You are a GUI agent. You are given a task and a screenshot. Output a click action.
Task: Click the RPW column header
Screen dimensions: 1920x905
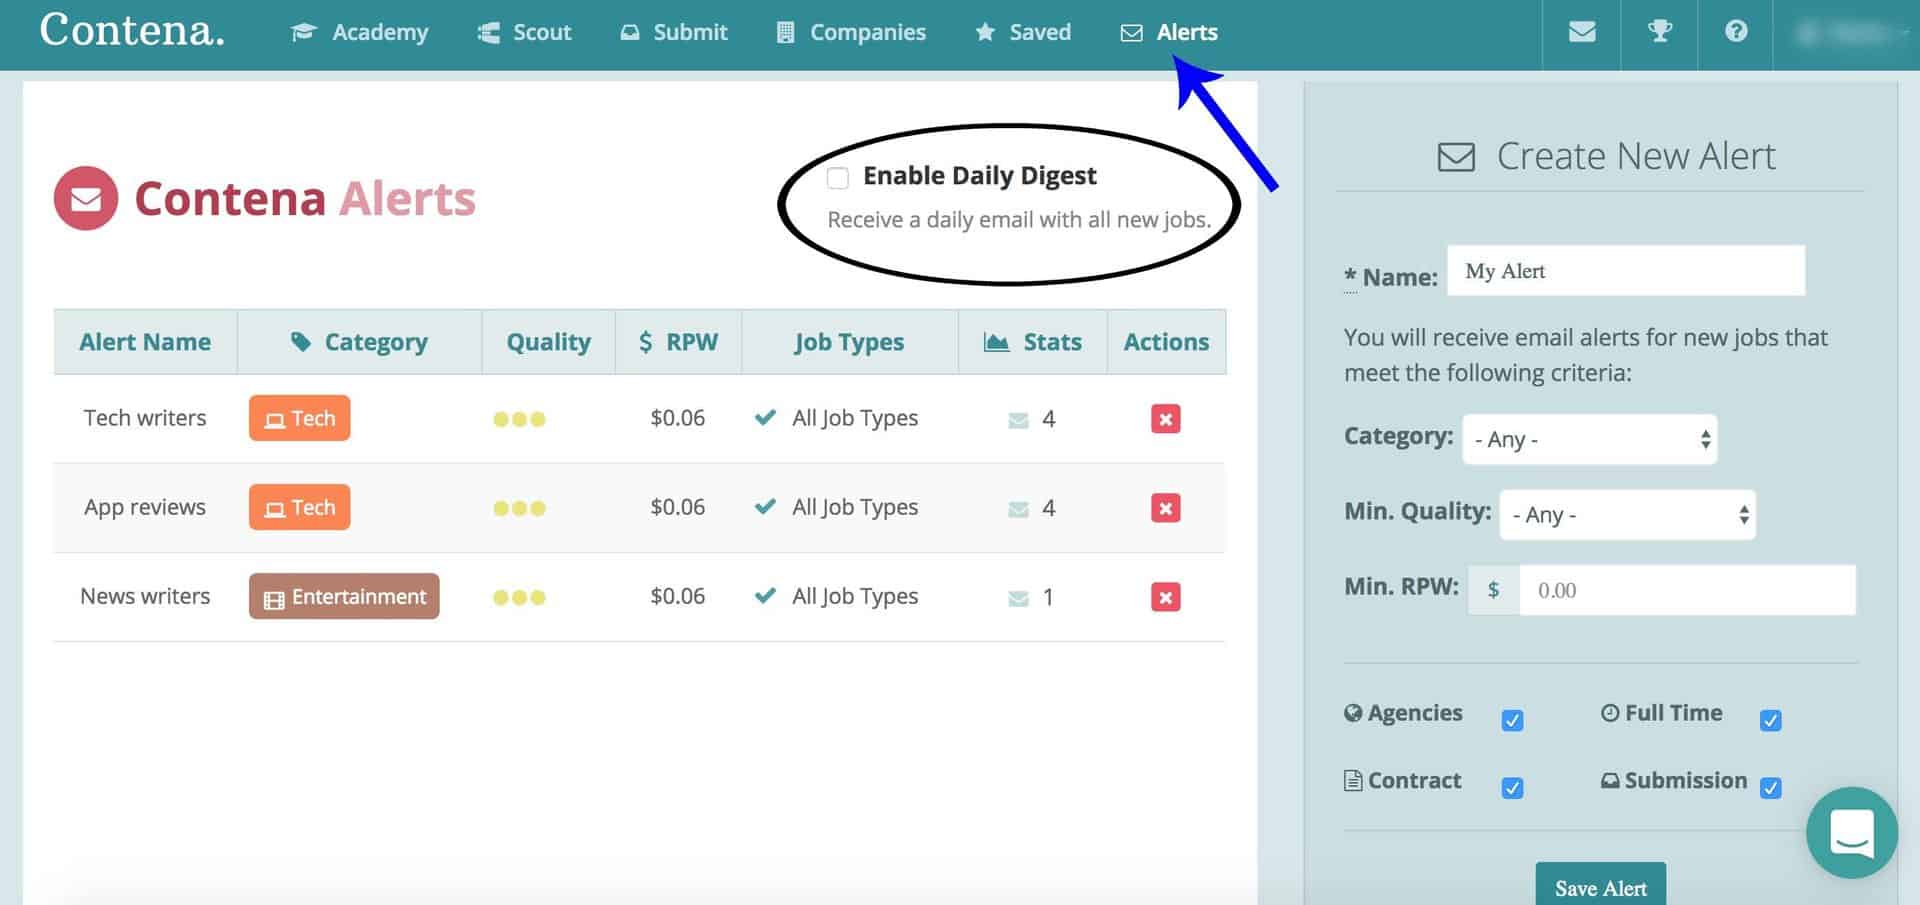click(x=678, y=342)
